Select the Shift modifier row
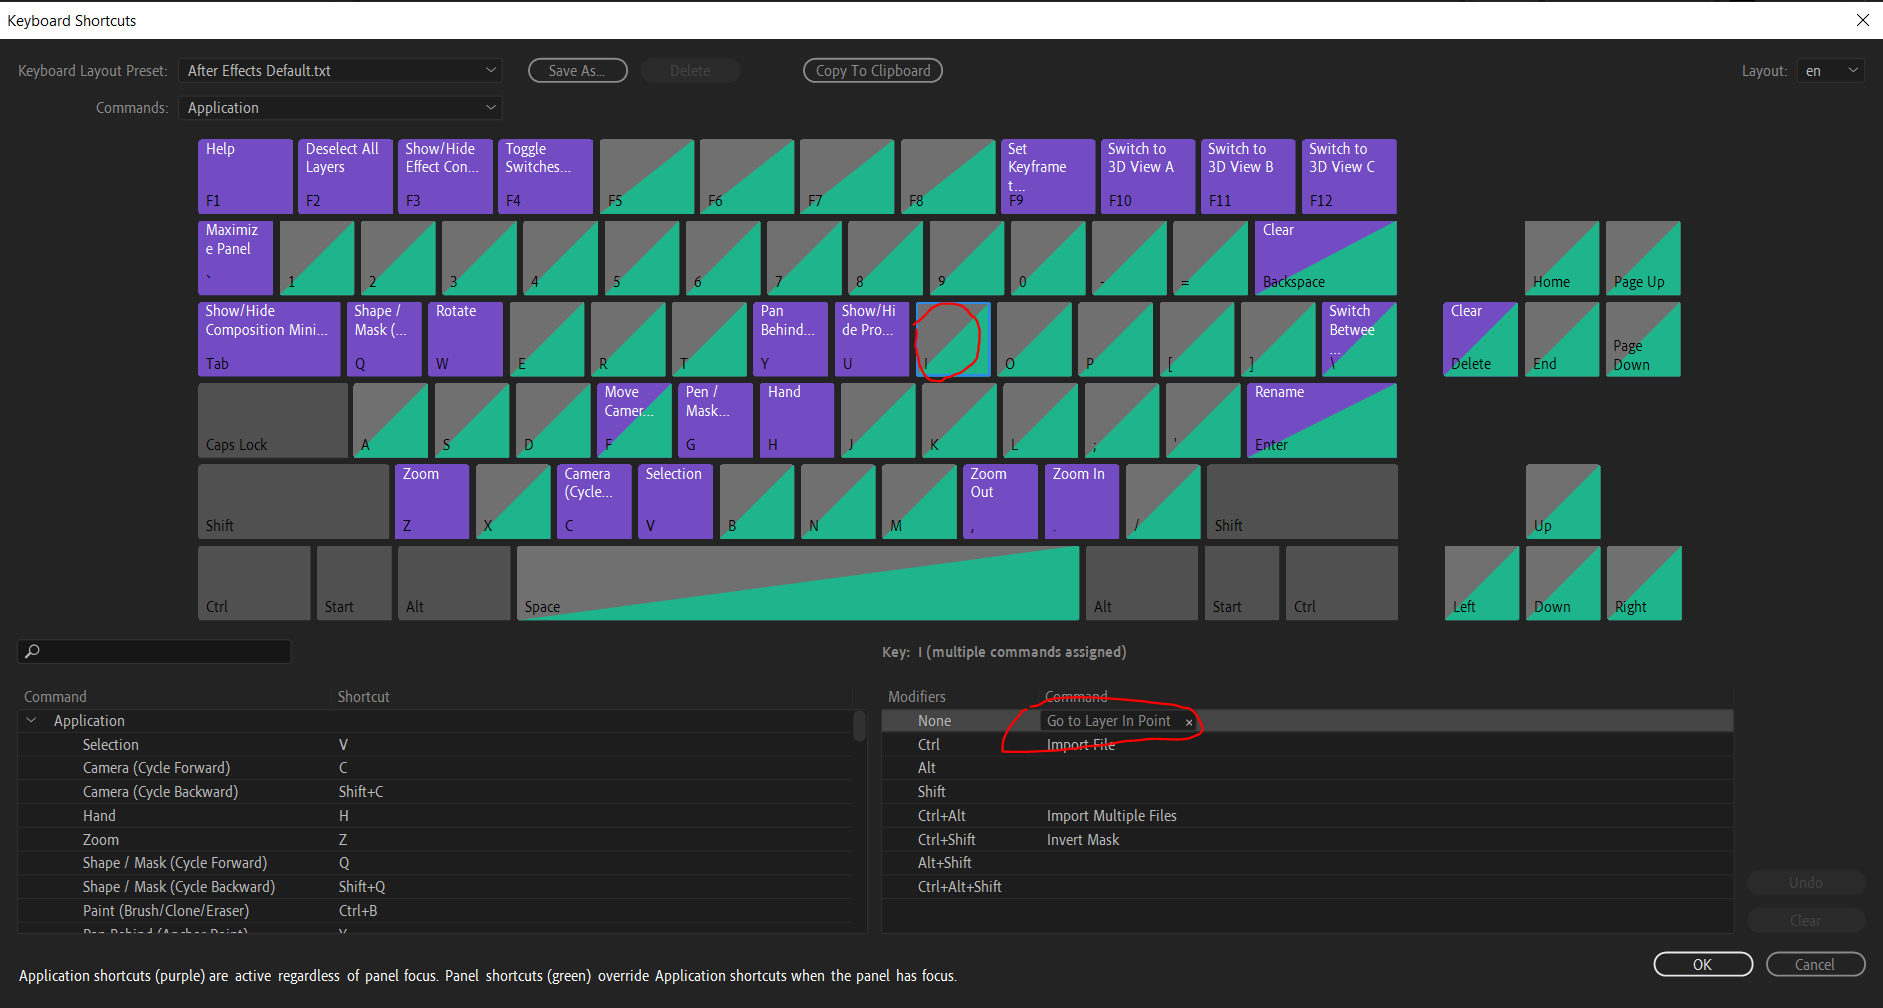 1307,792
